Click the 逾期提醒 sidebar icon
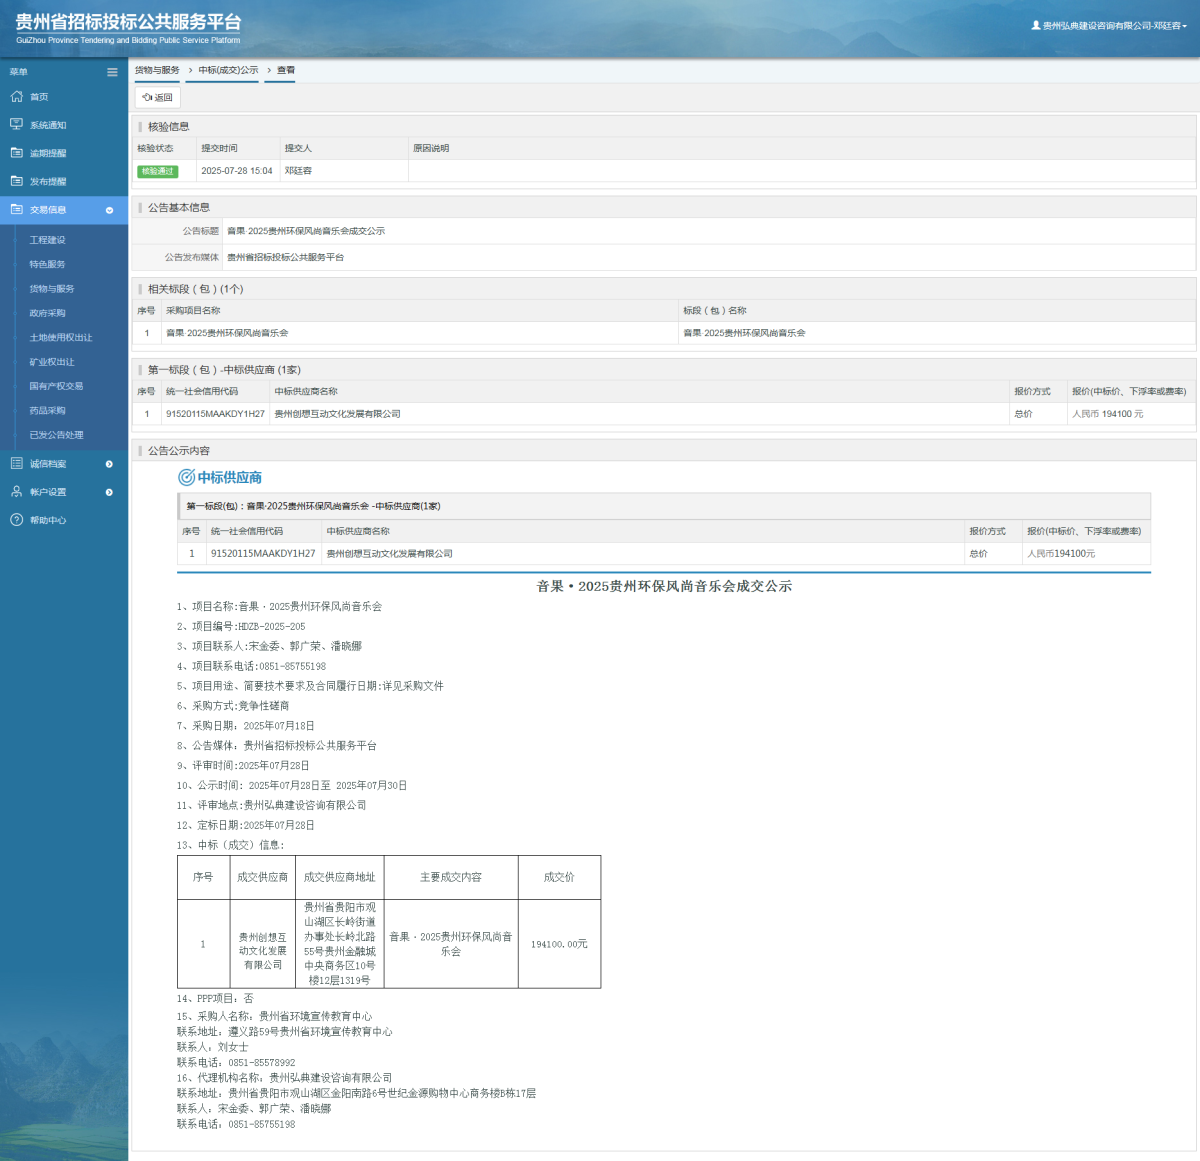Image resolution: width=1200 pixels, height=1161 pixels. click(x=16, y=153)
